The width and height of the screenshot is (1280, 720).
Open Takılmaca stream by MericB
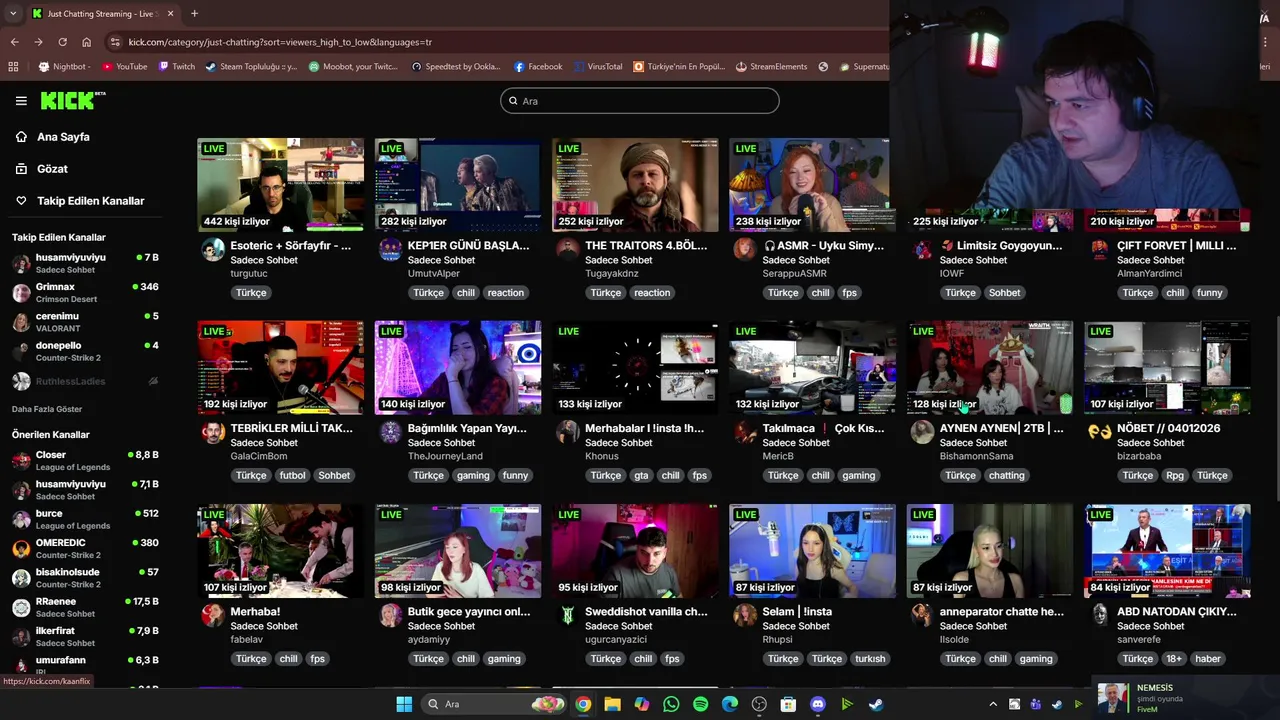tap(823, 428)
